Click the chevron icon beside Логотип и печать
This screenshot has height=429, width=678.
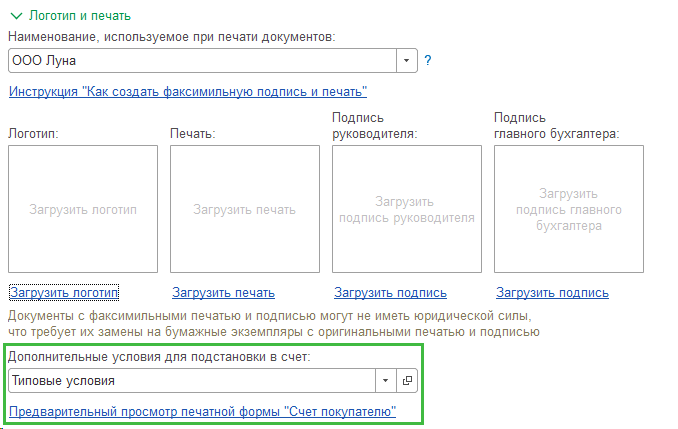pos(15,16)
